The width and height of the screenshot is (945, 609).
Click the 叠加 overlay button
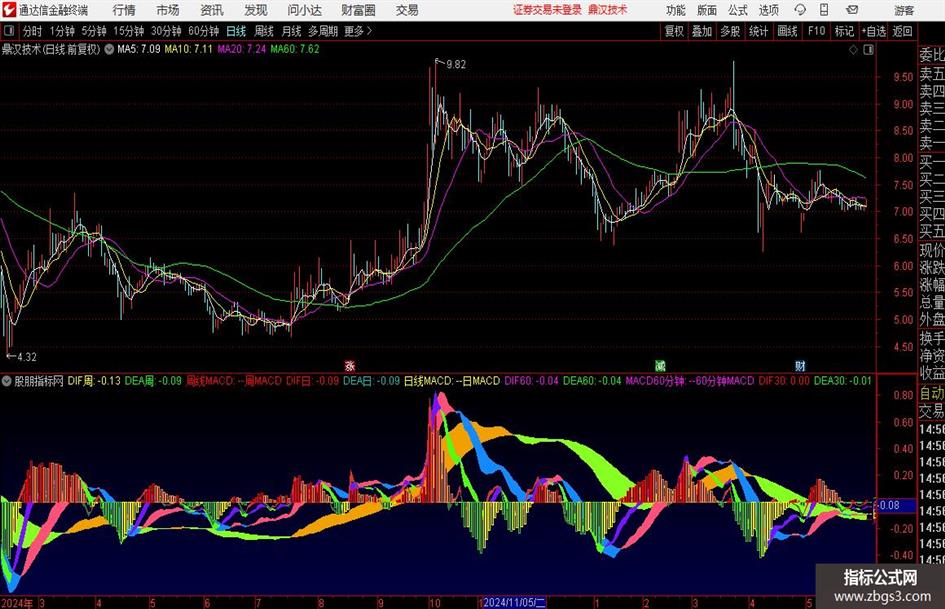point(702,31)
